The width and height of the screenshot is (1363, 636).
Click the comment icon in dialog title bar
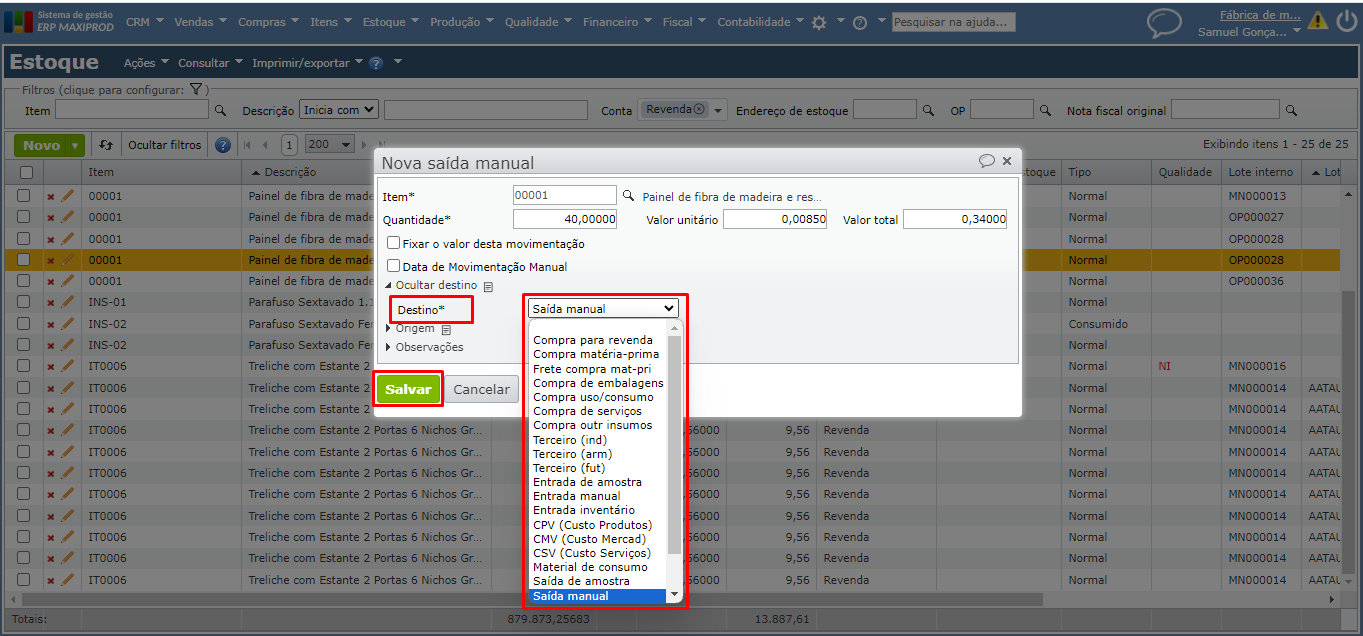point(987,161)
